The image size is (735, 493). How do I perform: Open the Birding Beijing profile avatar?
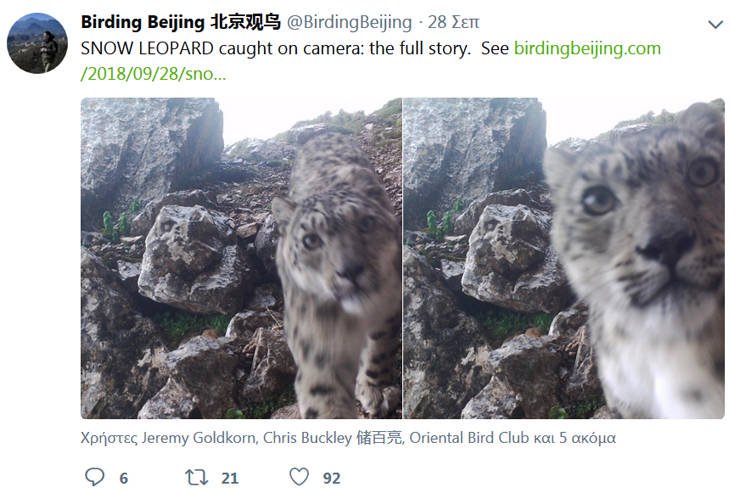(38, 43)
